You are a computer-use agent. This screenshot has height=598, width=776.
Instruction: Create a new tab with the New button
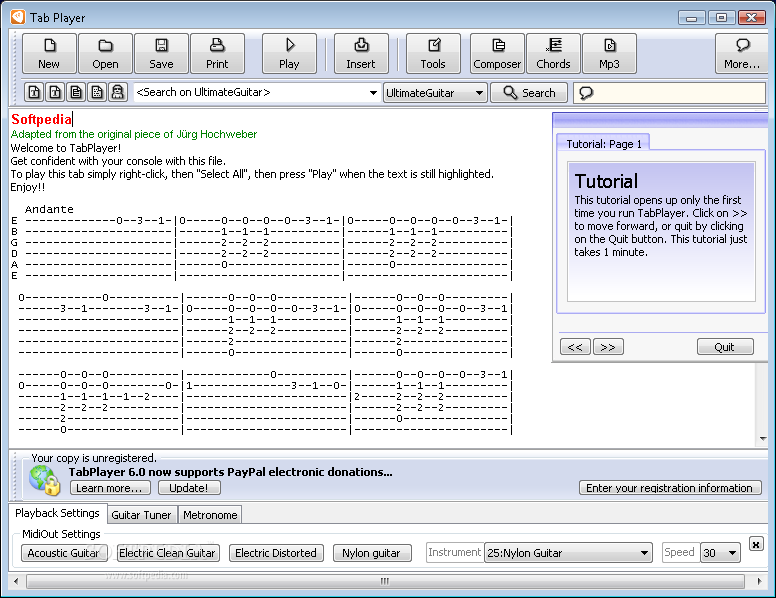(49, 53)
